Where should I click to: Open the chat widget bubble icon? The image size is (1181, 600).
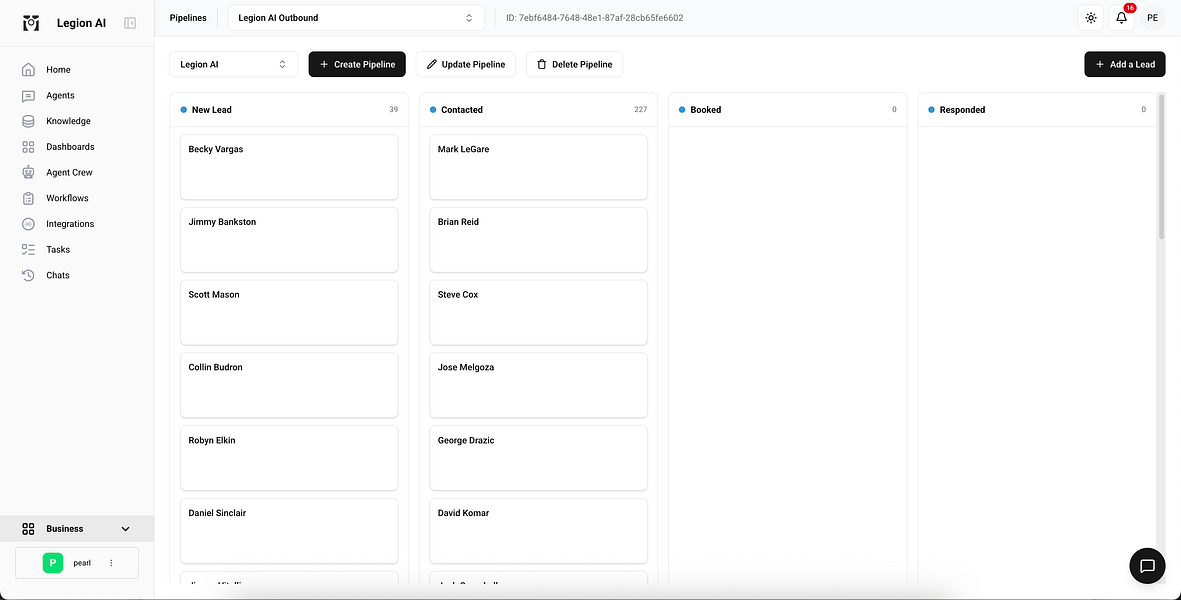(1147, 565)
